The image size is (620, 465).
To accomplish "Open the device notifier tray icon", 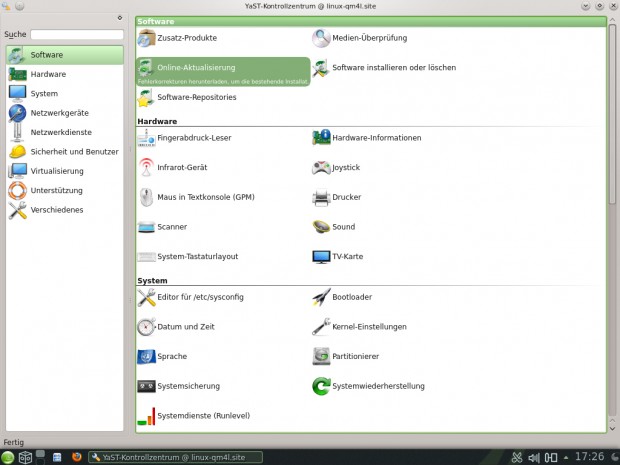I will (551, 458).
